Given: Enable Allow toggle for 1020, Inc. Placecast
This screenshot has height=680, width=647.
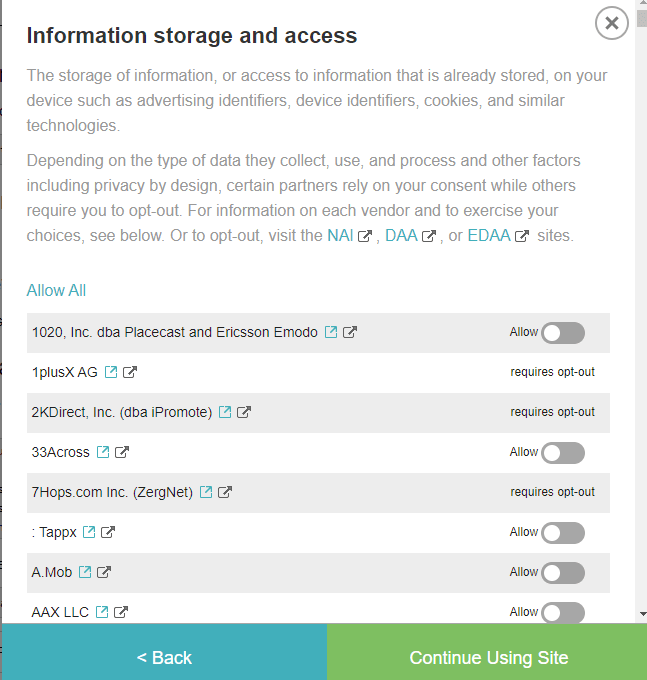Looking at the screenshot, I should coord(563,333).
